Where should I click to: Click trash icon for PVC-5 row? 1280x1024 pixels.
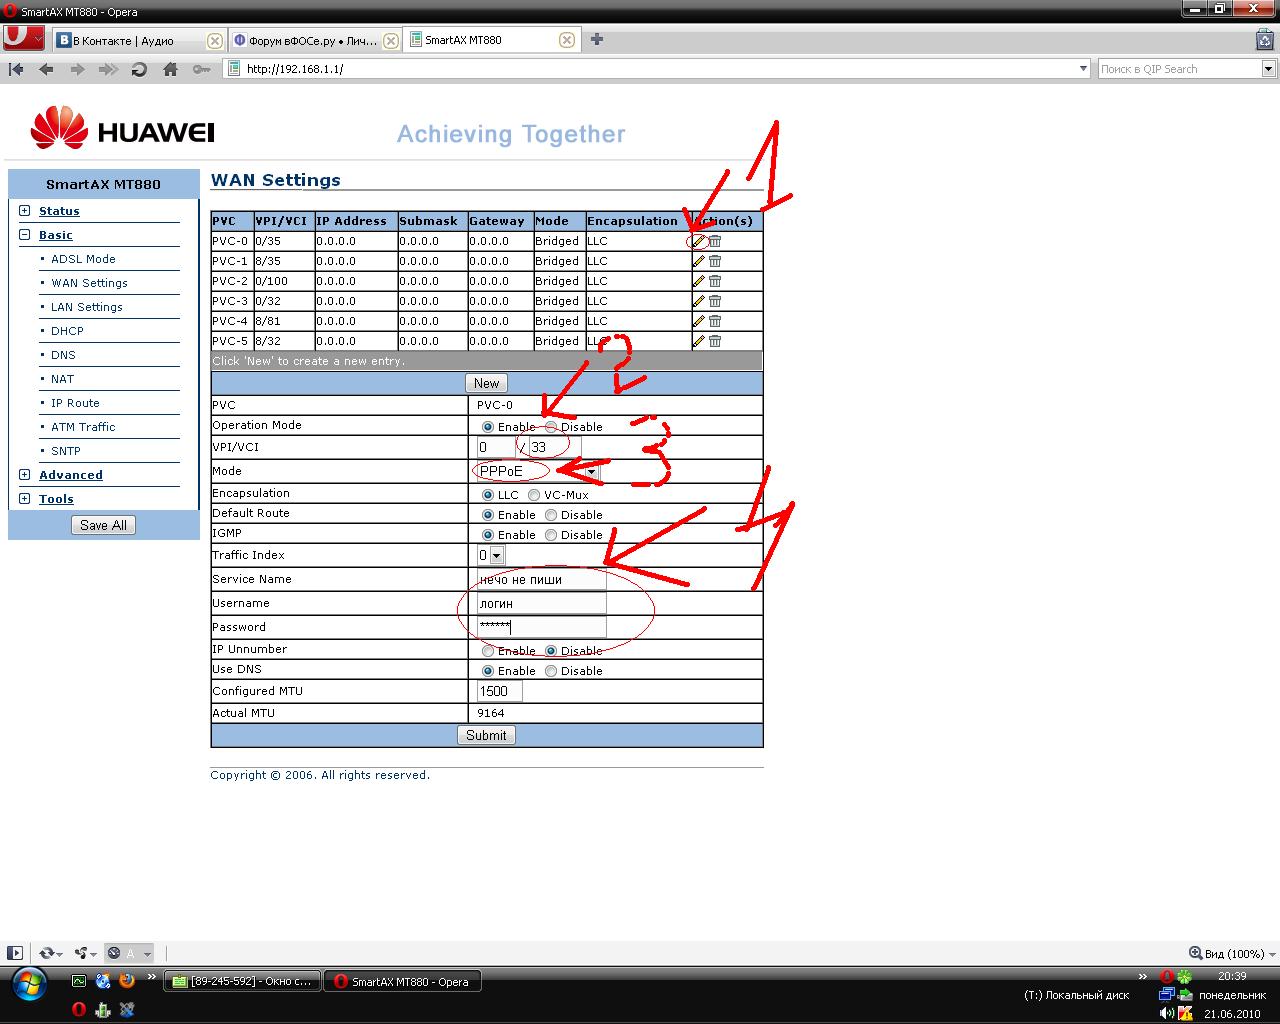click(x=715, y=341)
